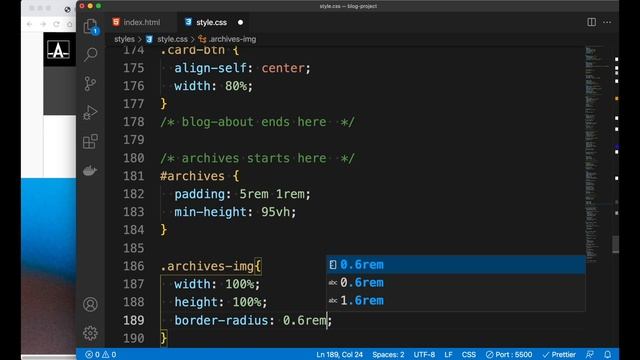
Task: Reload the page in the browser window
Action: (x=56, y=24)
